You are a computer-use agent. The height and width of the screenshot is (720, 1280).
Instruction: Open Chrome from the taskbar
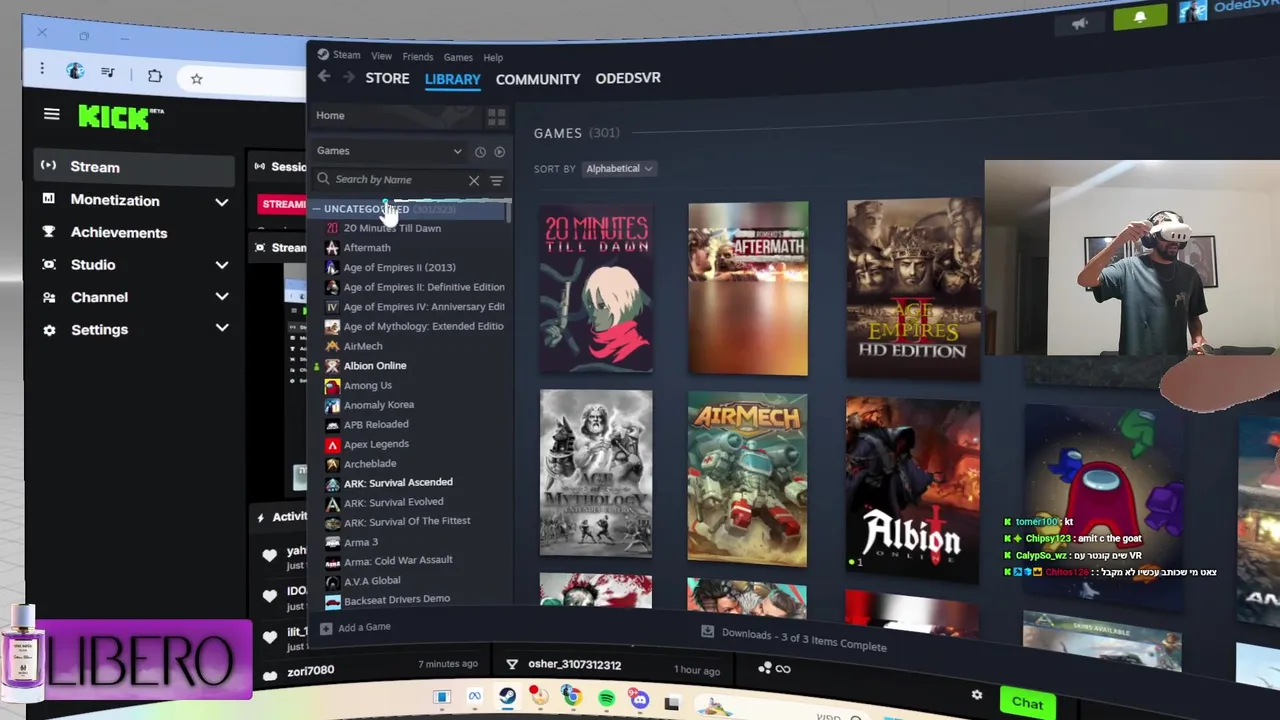(x=571, y=696)
